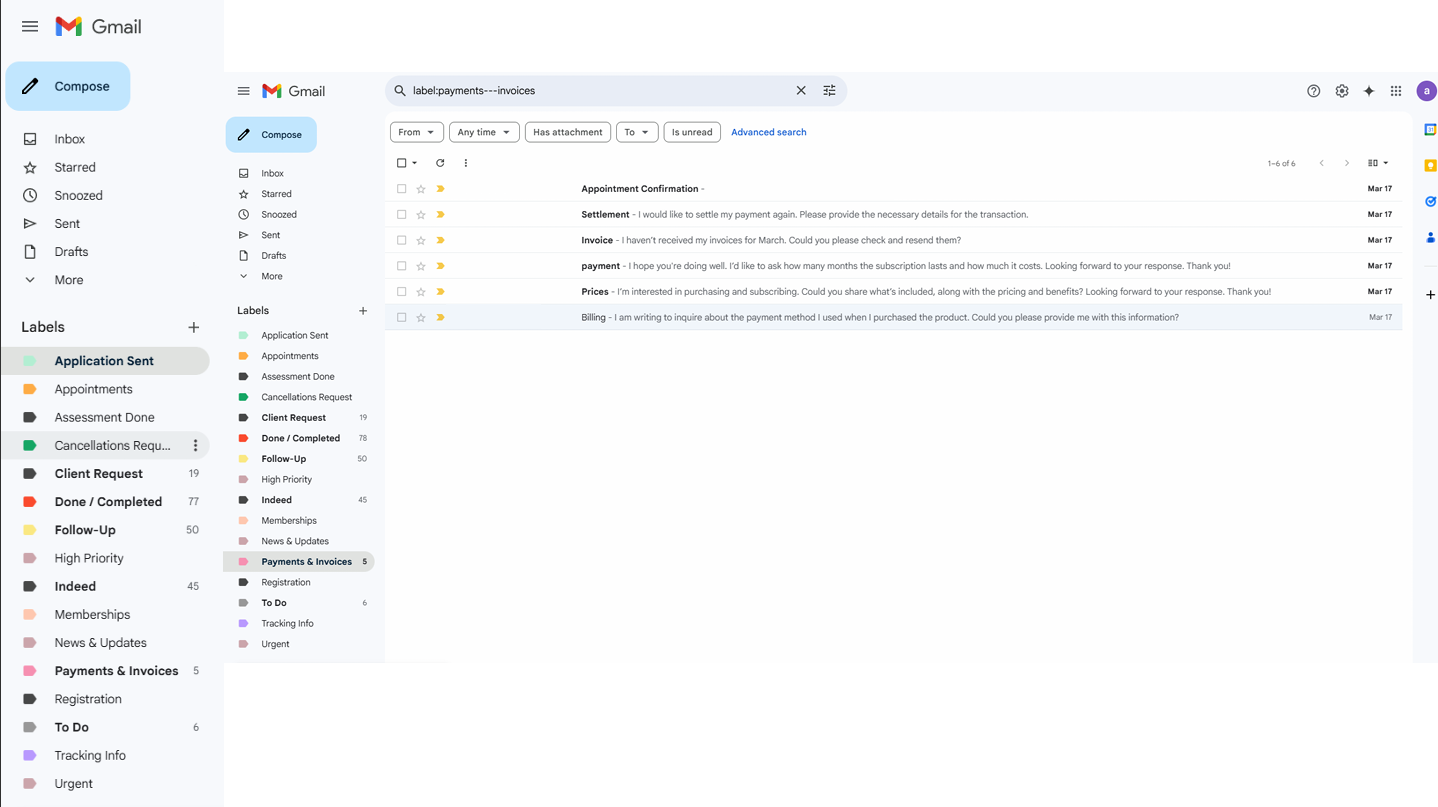Open Google Calendar side panel icon
Screen dimensions: 1438x807
pyautogui.click(x=1430, y=129)
